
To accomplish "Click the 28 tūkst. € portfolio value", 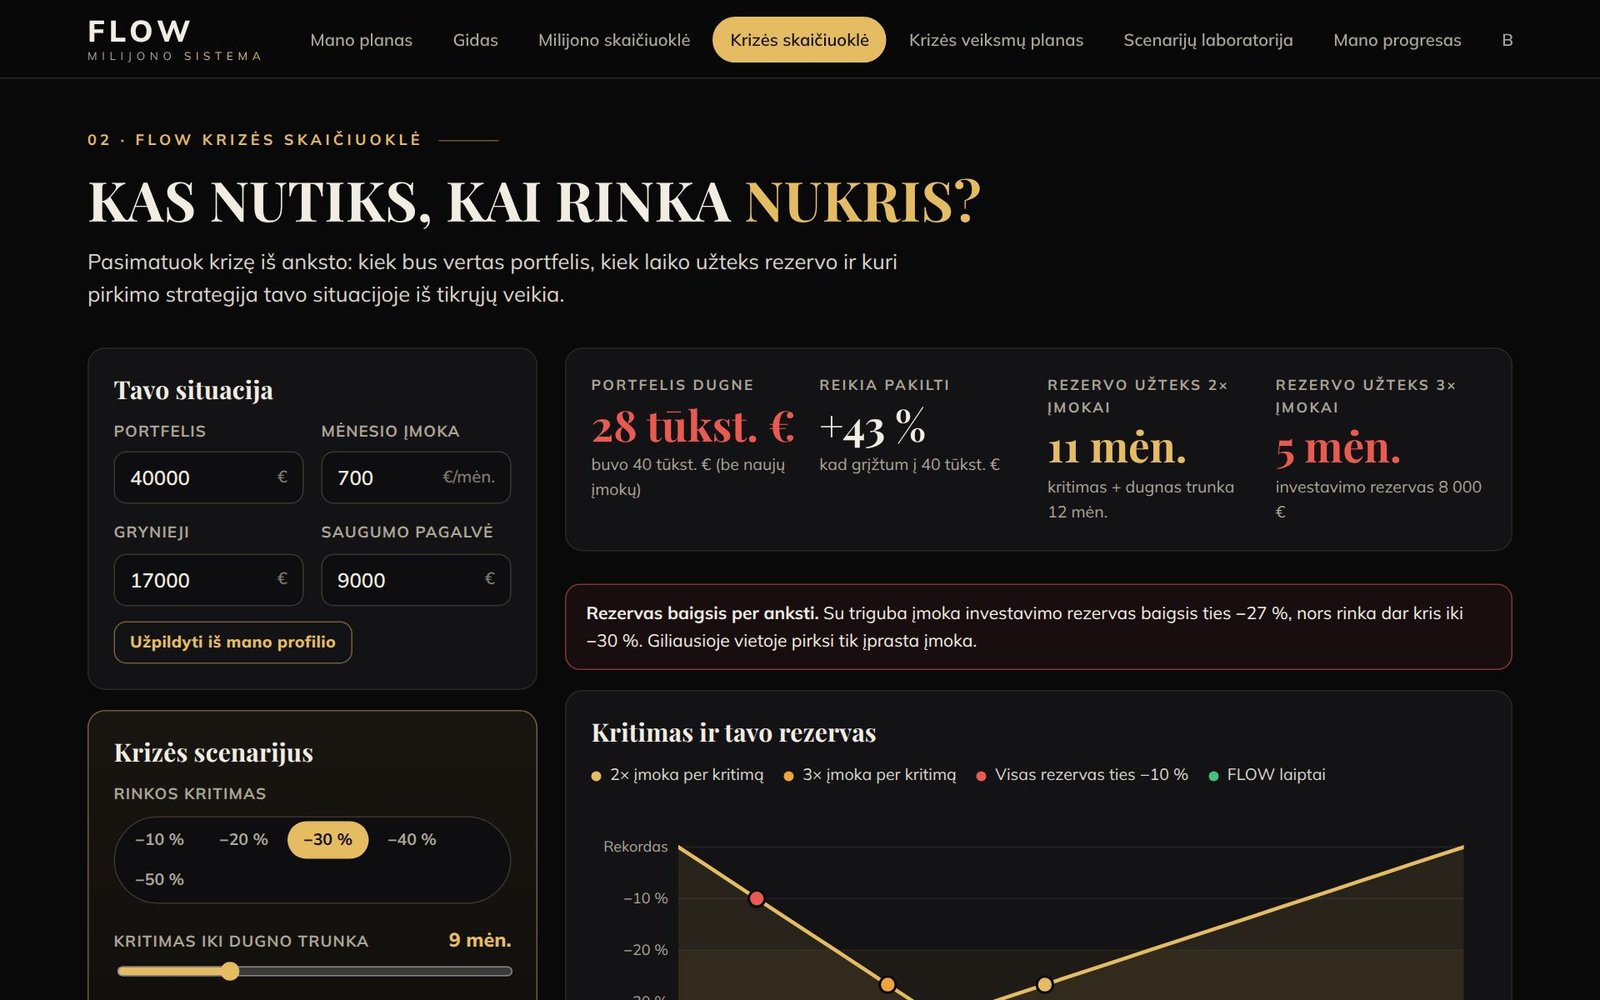I will [693, 428].
